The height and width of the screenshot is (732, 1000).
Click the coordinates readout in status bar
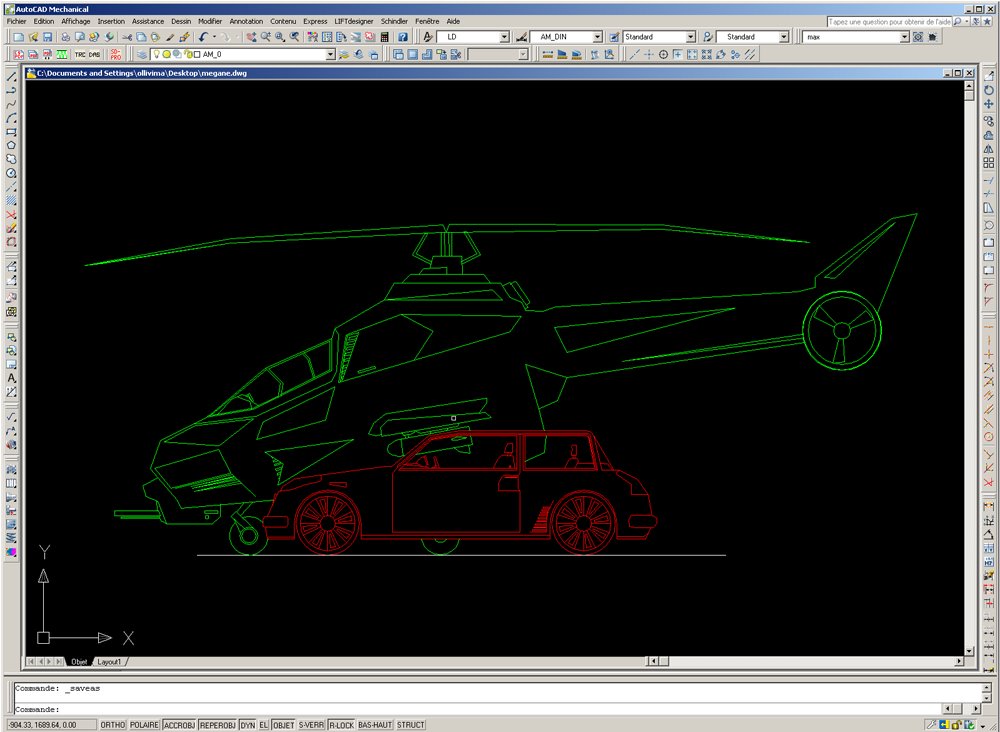coord(50,725)
